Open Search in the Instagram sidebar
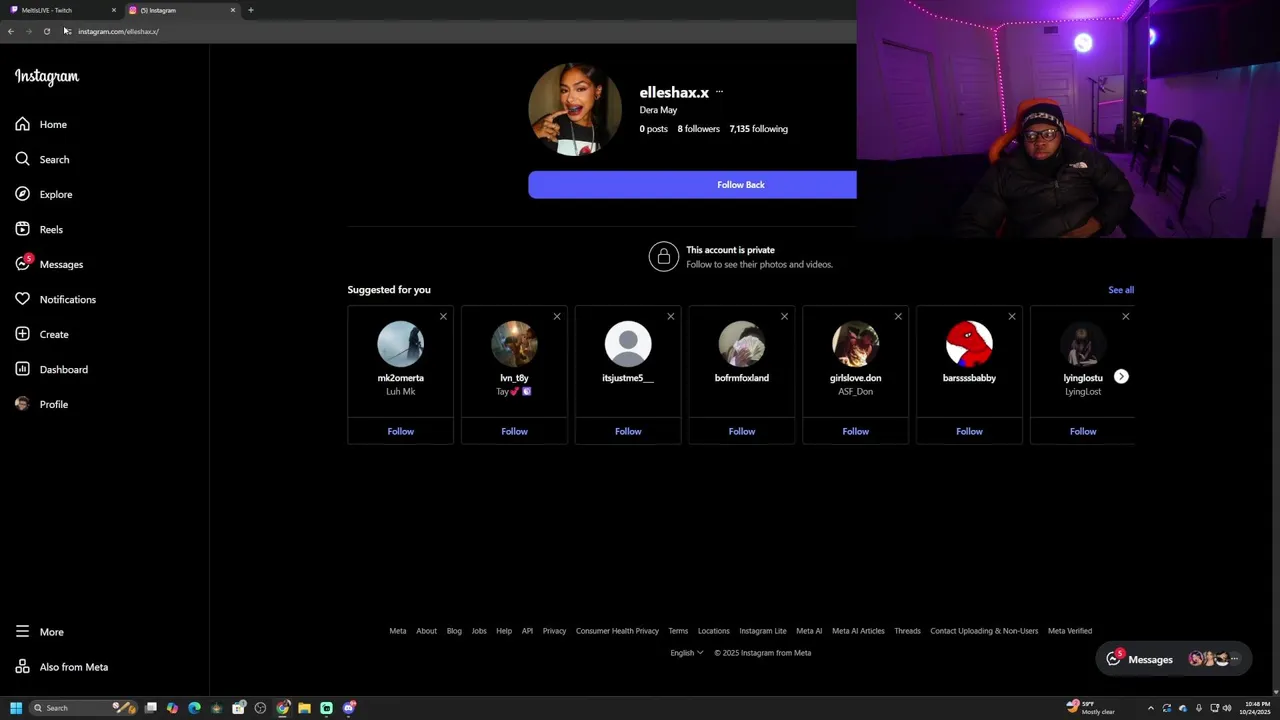This screenshot has width=1280, height=720. 42,160
